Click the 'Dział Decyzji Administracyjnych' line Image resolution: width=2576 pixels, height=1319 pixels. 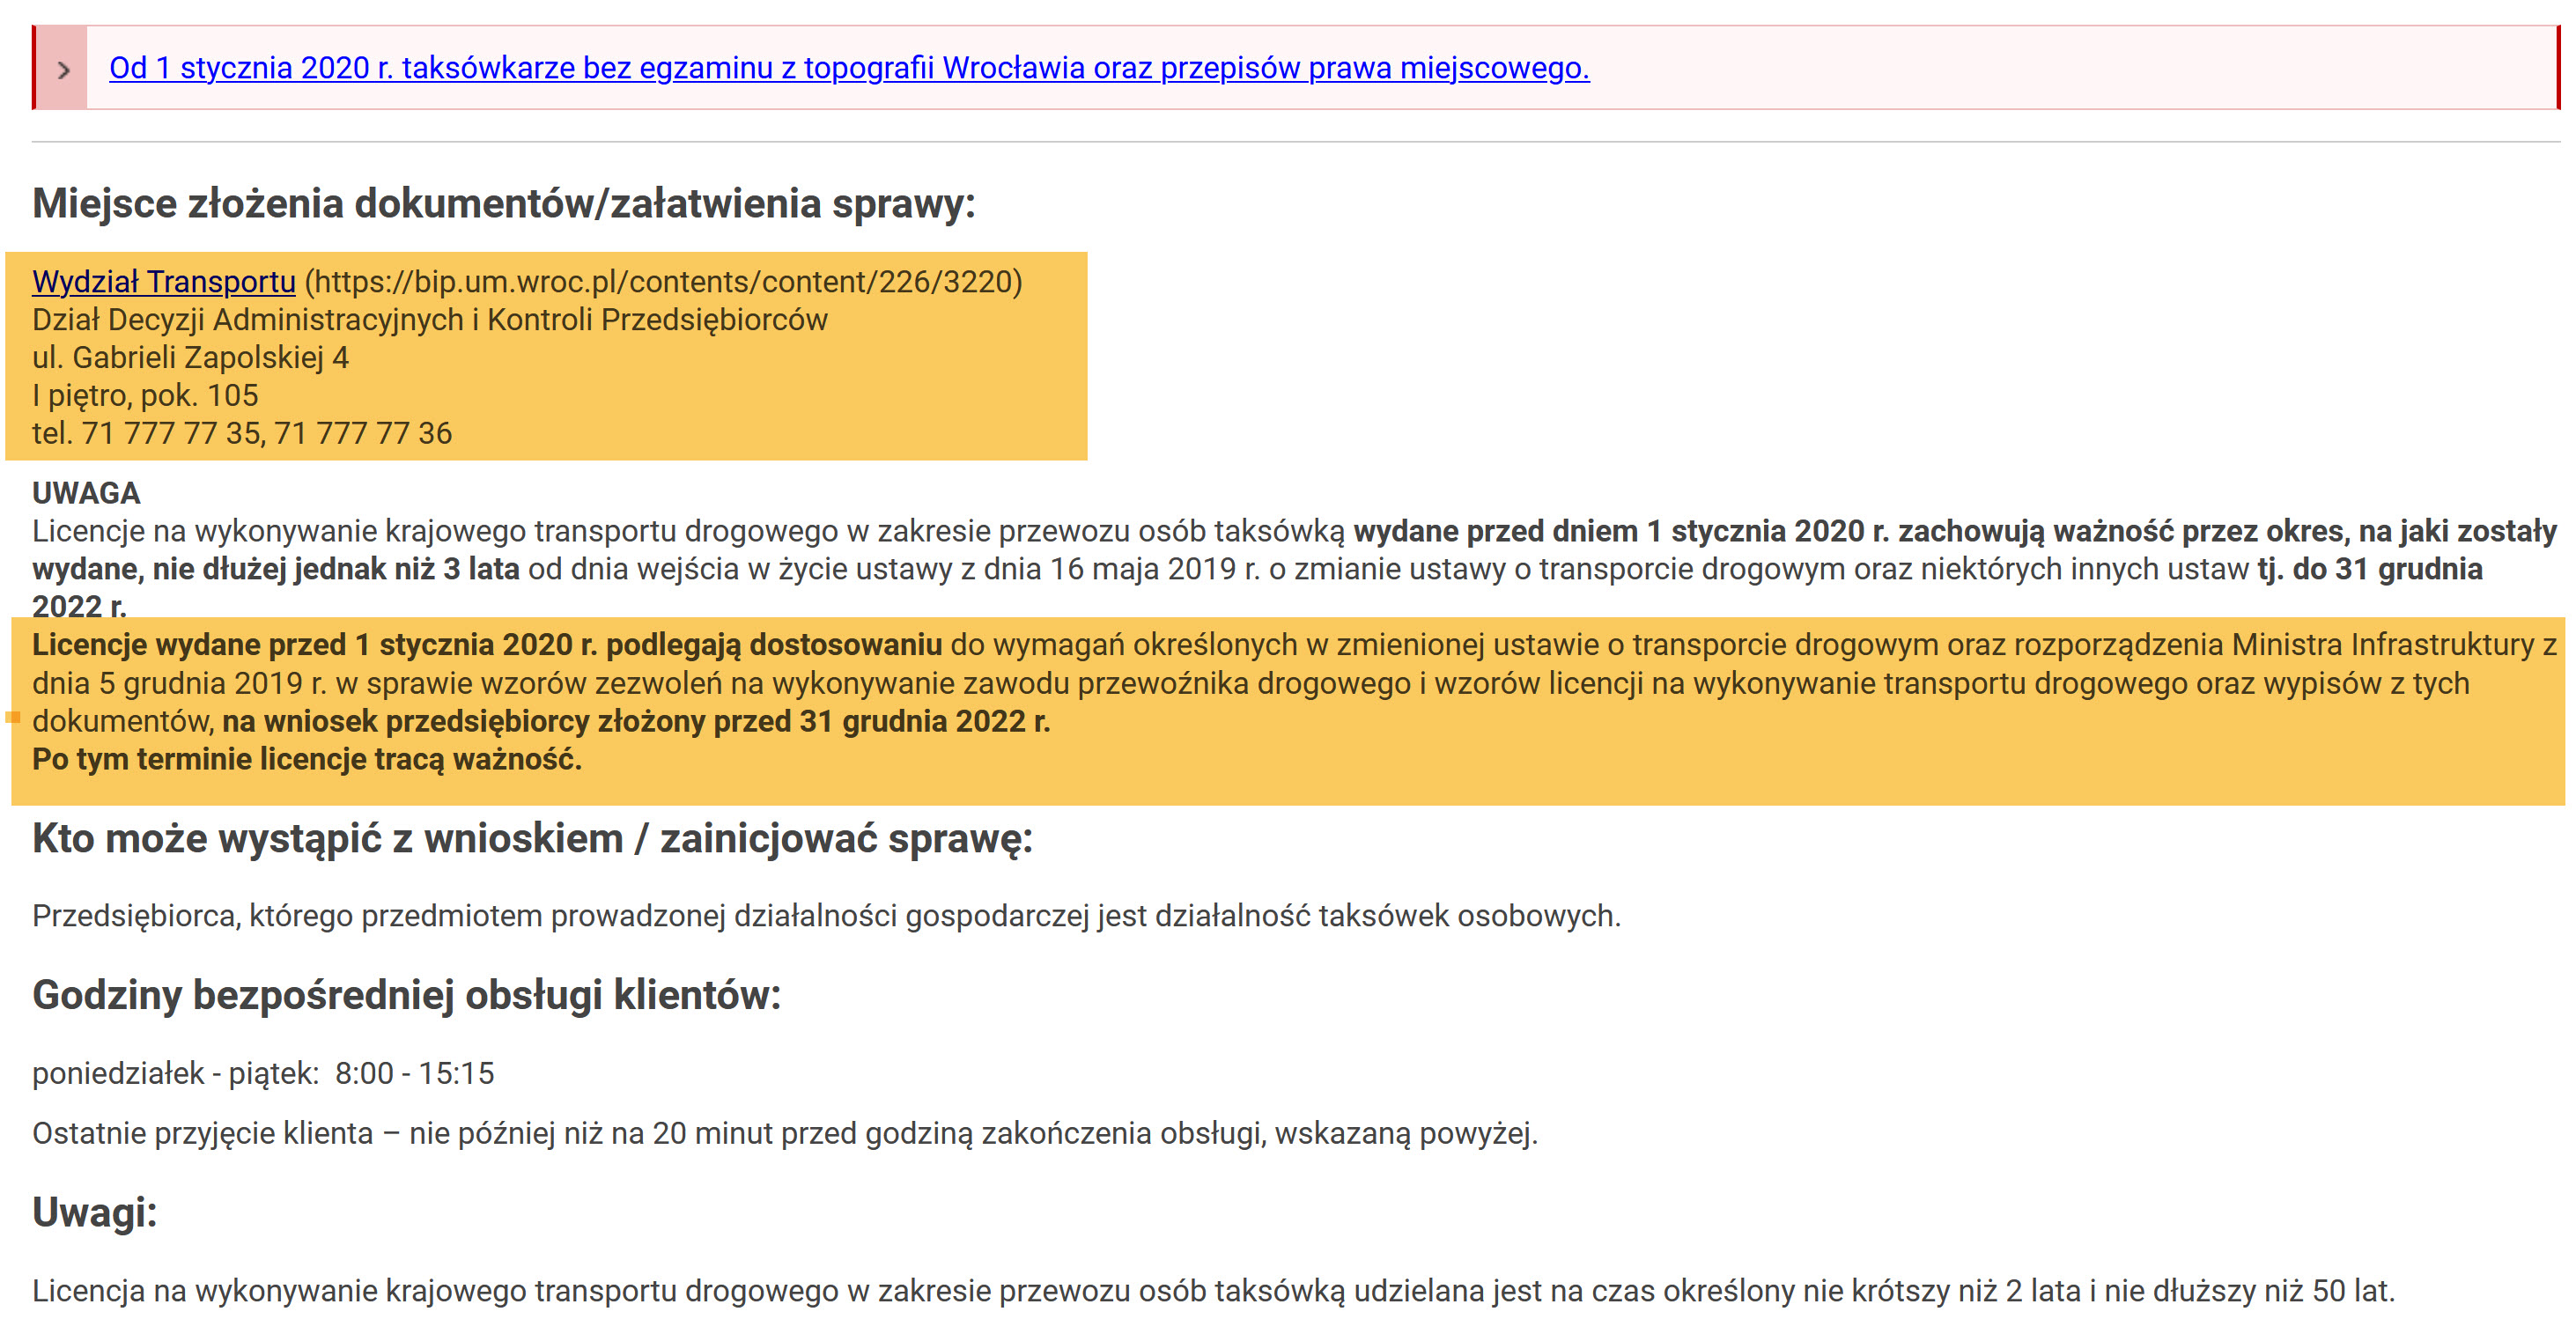click(x=429, y=320)
